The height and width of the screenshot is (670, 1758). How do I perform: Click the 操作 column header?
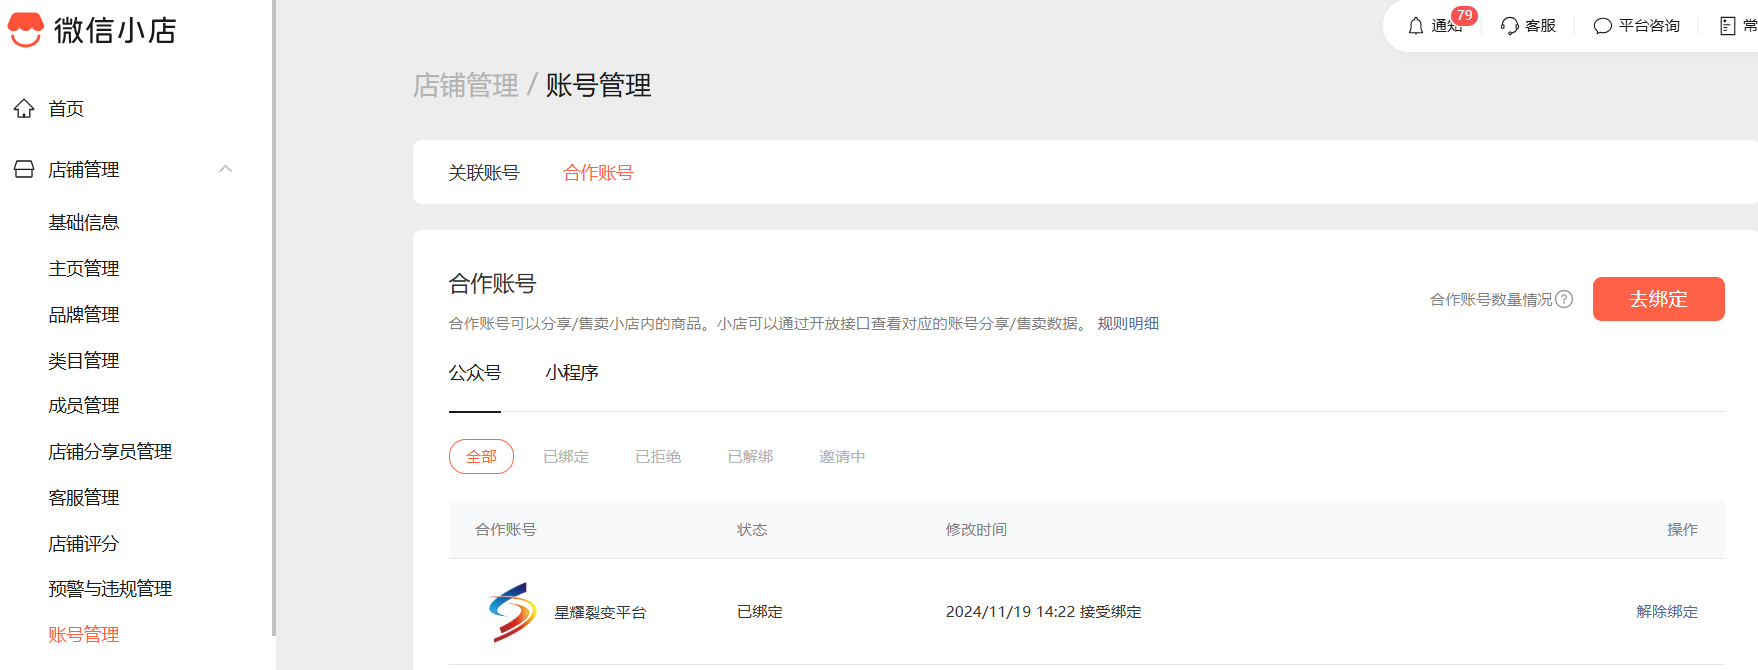tap(1682, 529)
